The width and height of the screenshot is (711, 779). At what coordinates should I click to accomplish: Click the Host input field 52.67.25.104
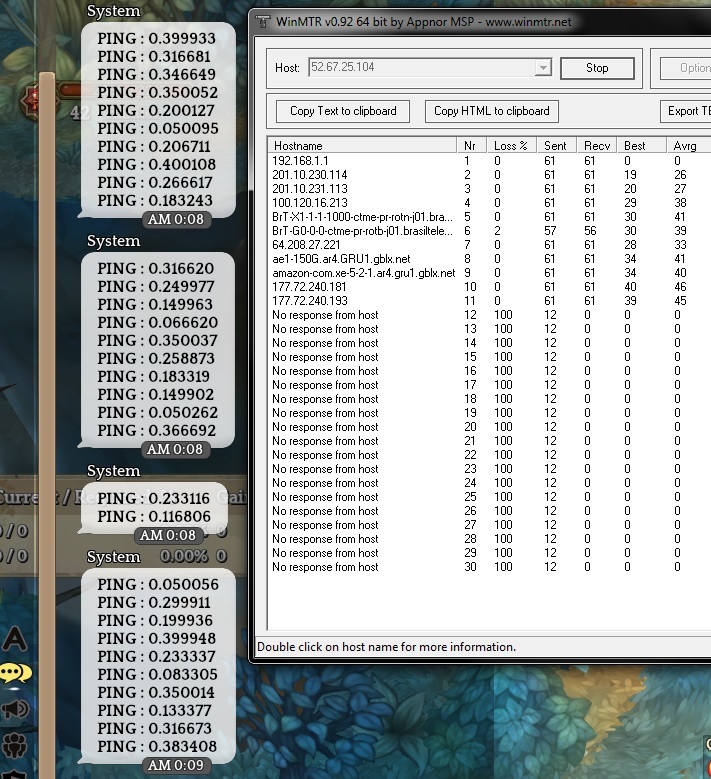(x=420, y=68)
